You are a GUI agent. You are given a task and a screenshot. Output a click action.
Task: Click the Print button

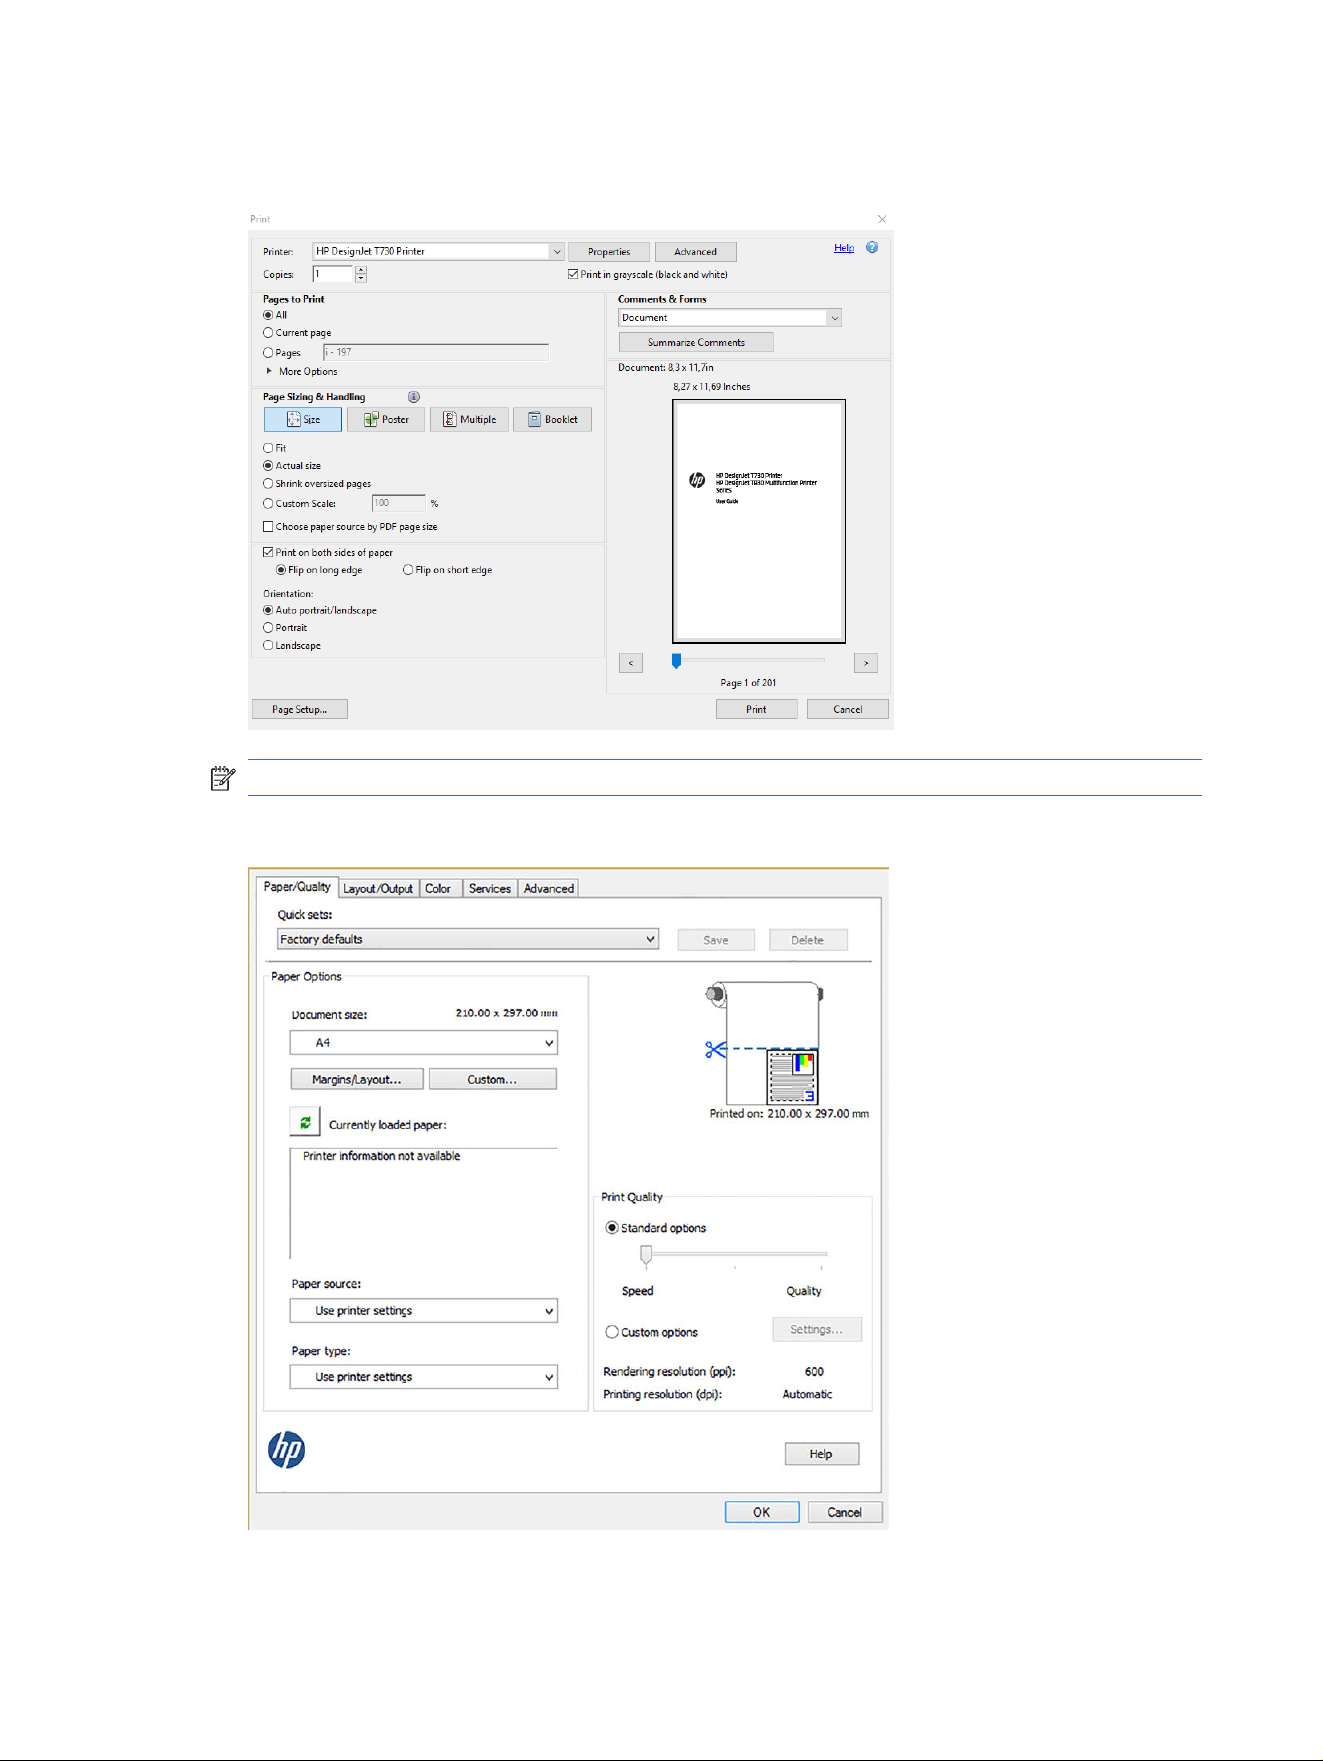(x=757, y=709)
